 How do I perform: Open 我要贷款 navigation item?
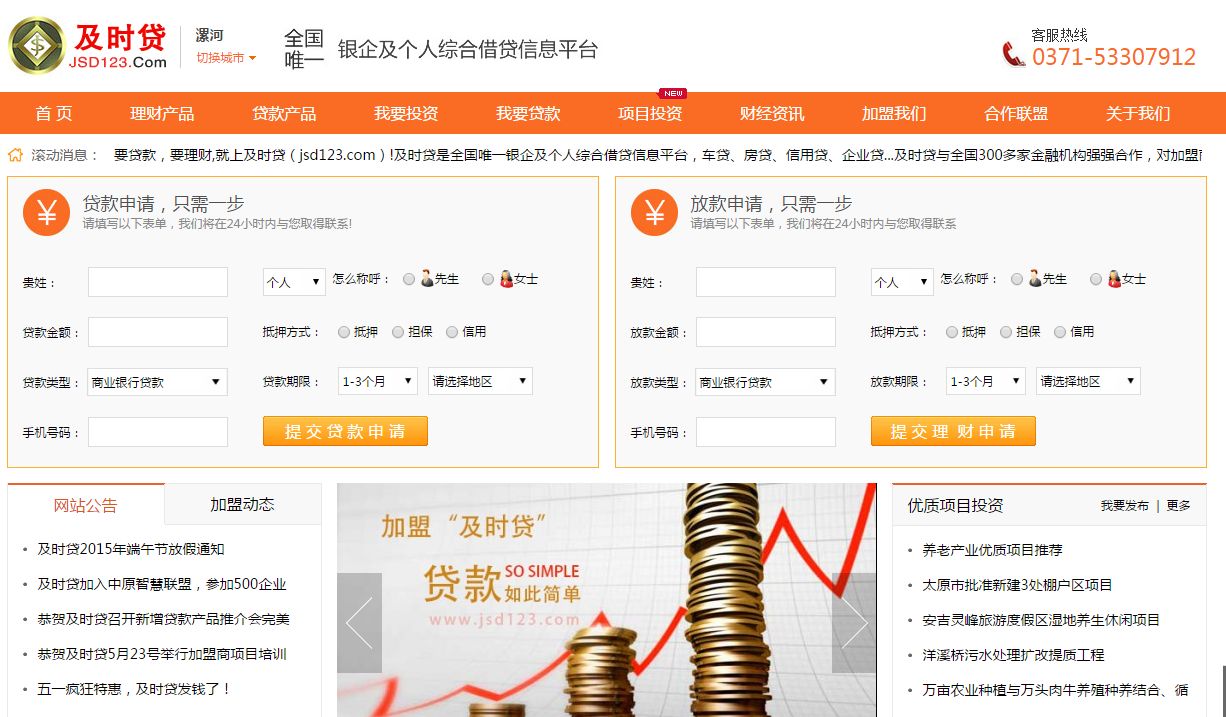pos(528,113)
